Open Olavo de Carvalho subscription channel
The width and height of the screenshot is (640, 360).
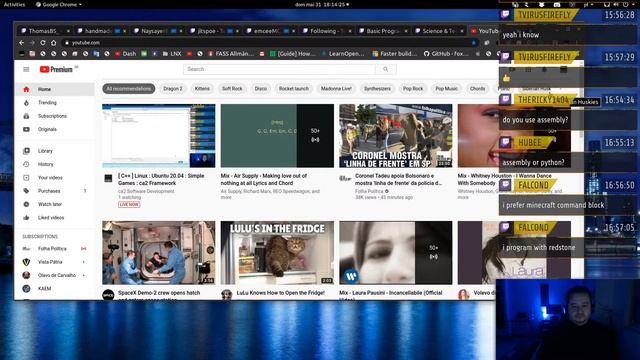55,275
